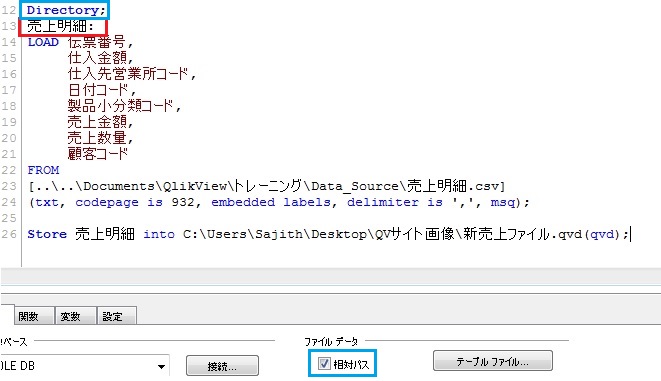Switch to the 設定 tab
The image size is (661, 381).
(117, 316)
